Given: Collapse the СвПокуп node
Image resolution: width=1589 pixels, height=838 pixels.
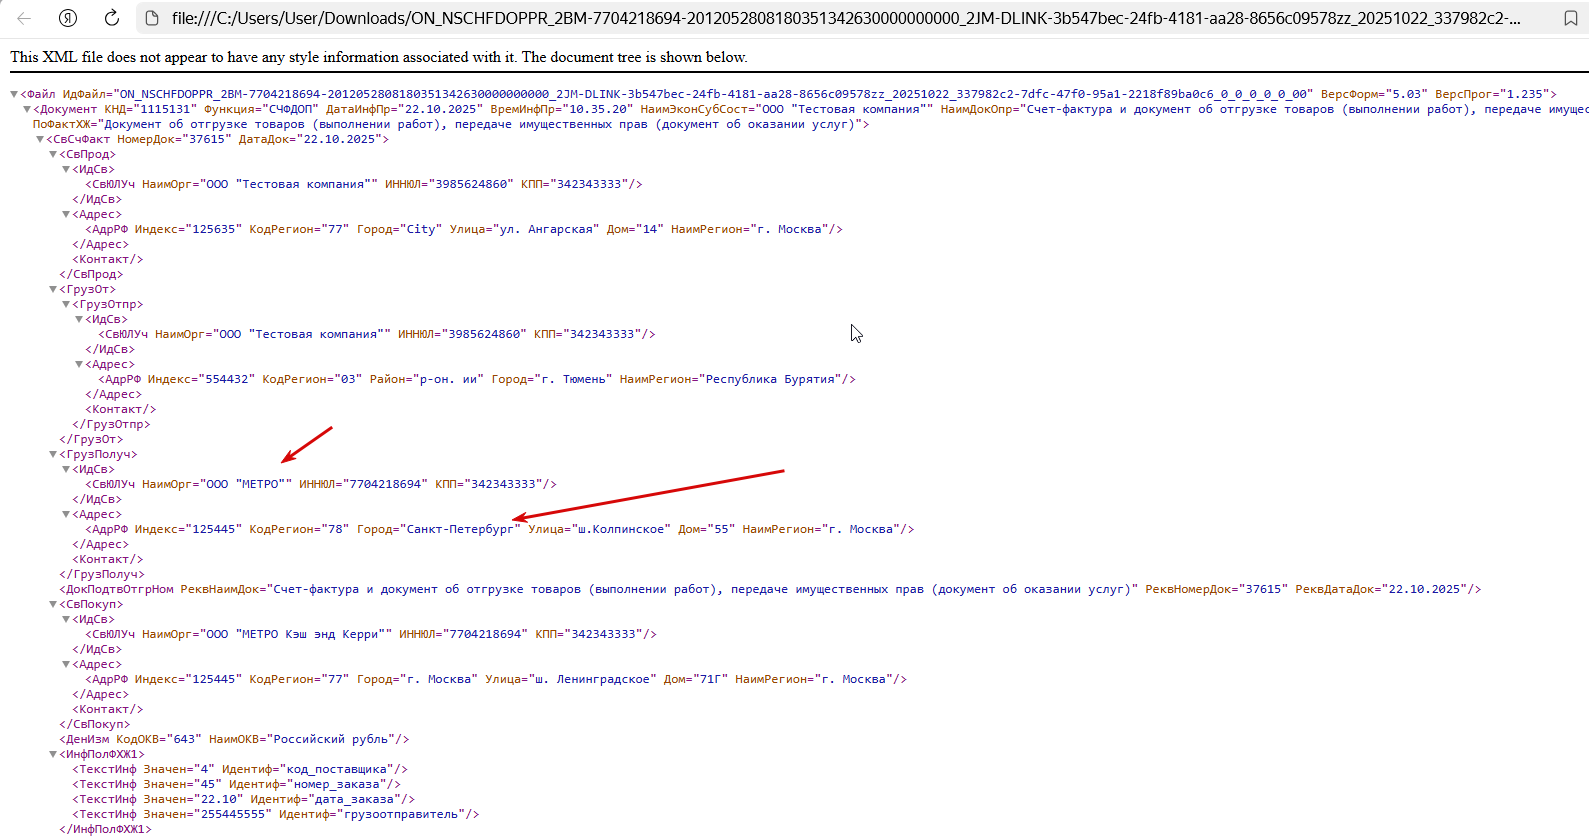Looking at the screenshot, I should click(x=53, y=604).
